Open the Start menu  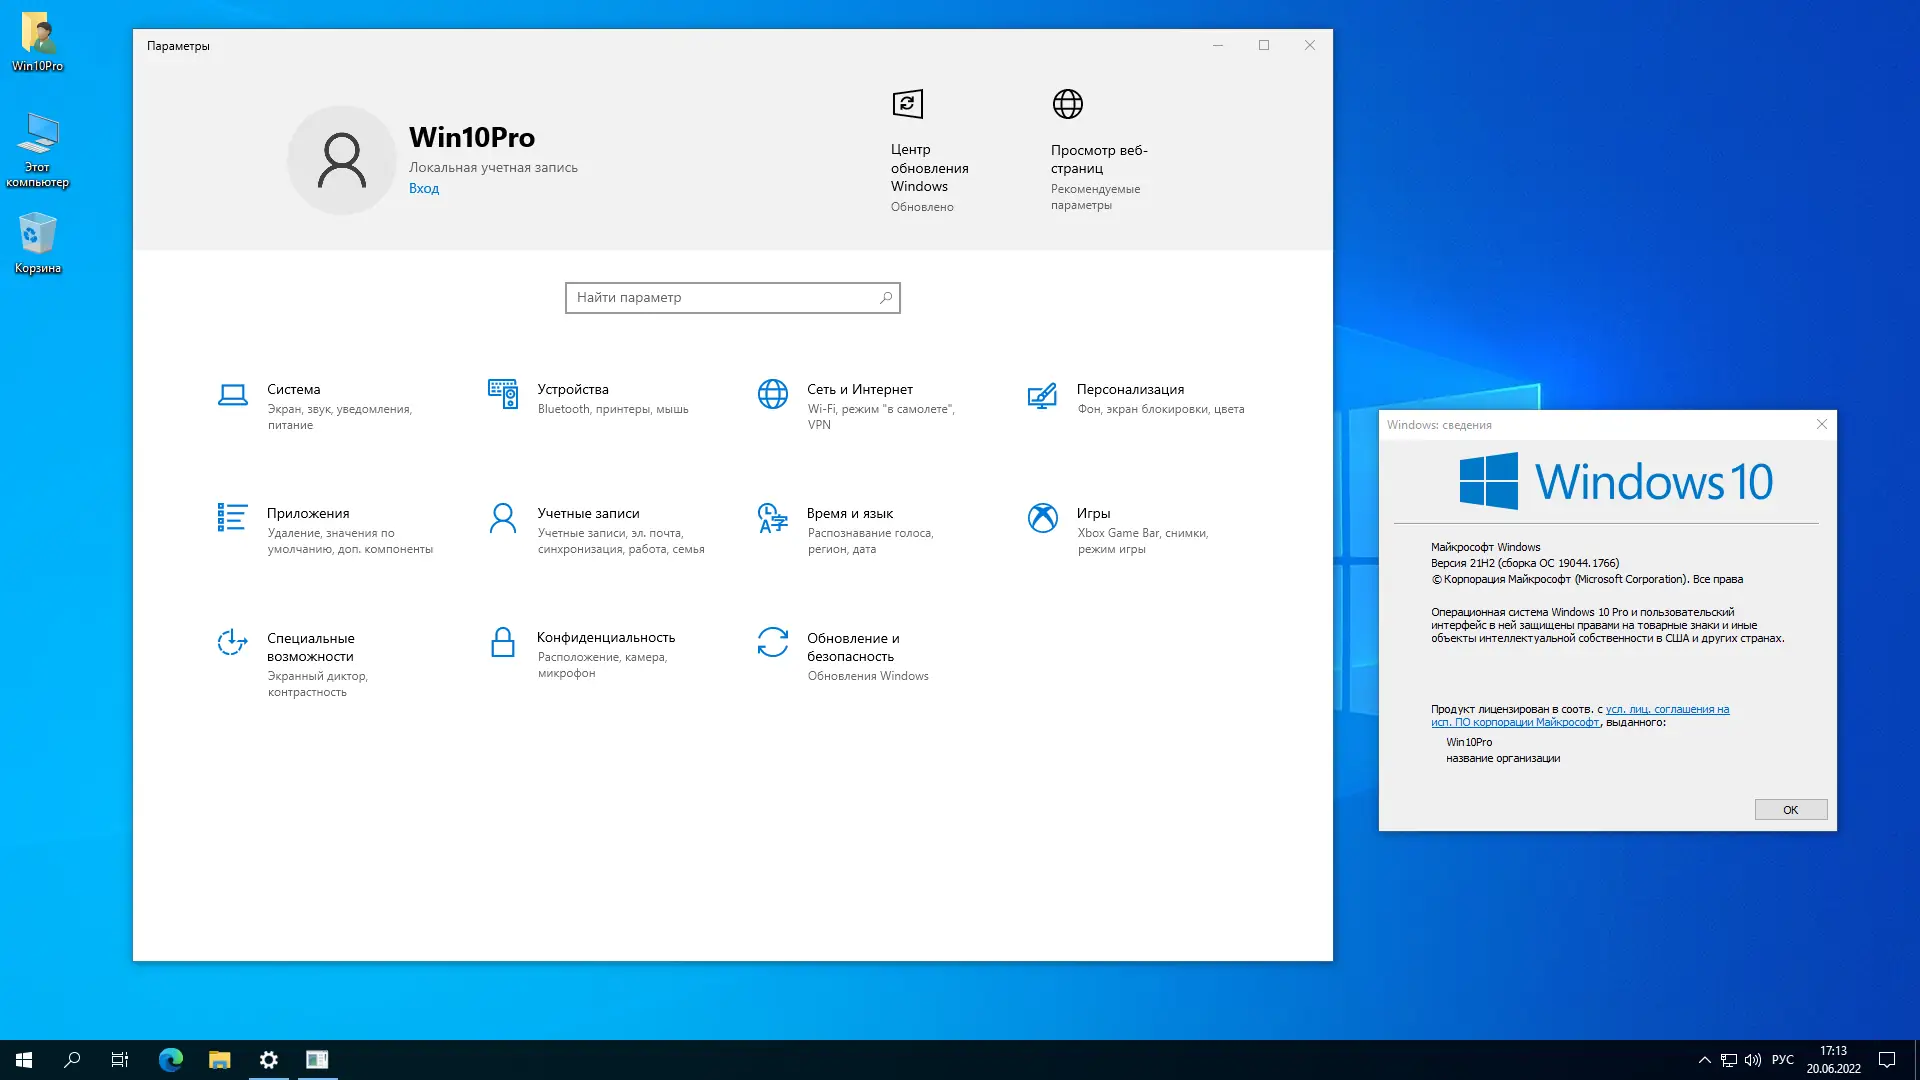22,1059
